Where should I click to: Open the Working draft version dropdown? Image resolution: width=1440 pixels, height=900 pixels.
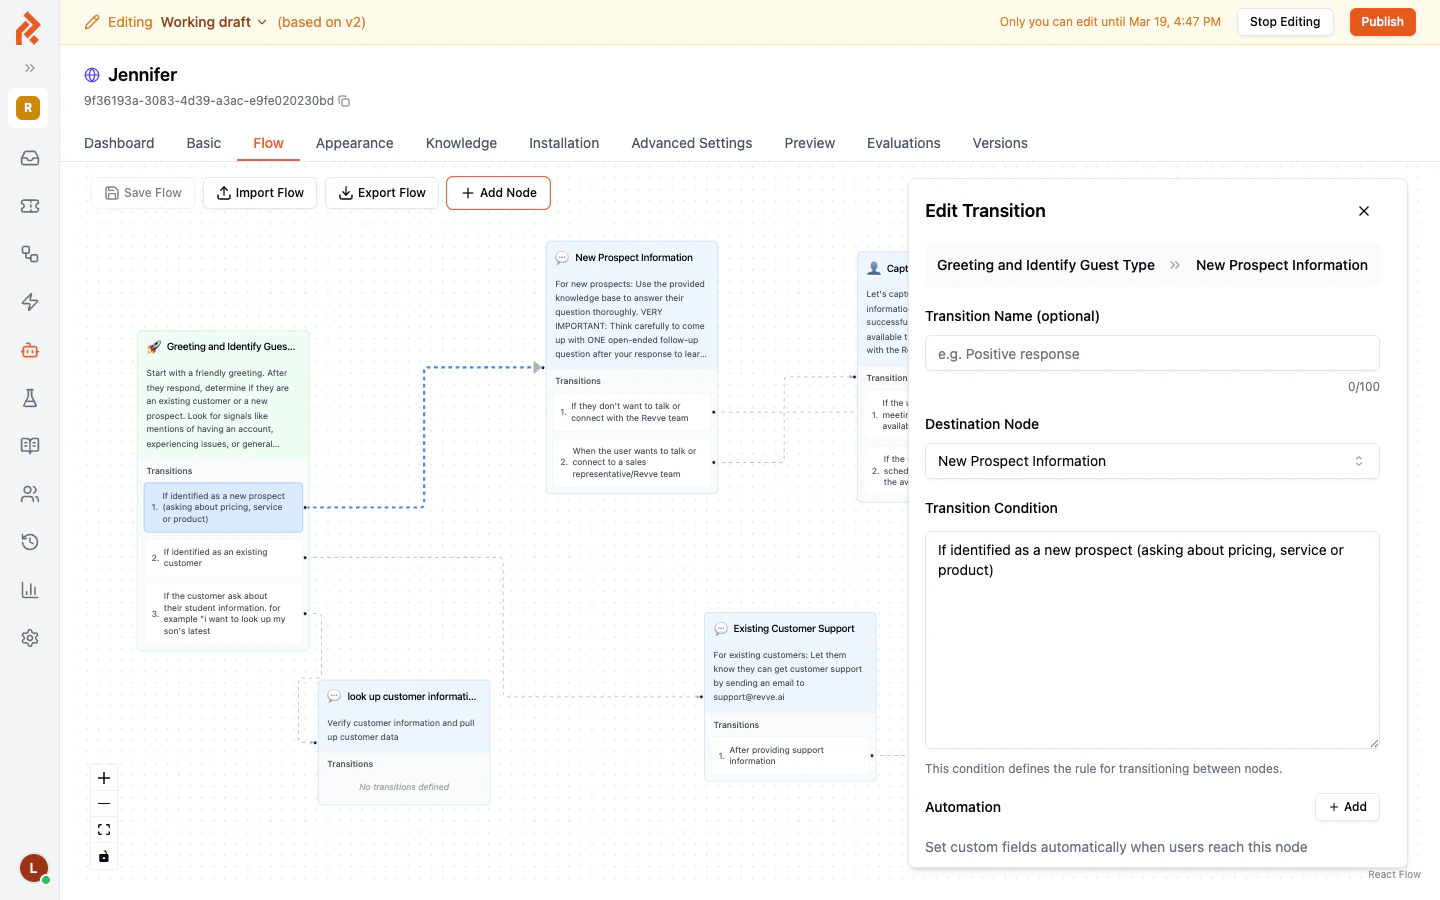[x=213, y=21]
